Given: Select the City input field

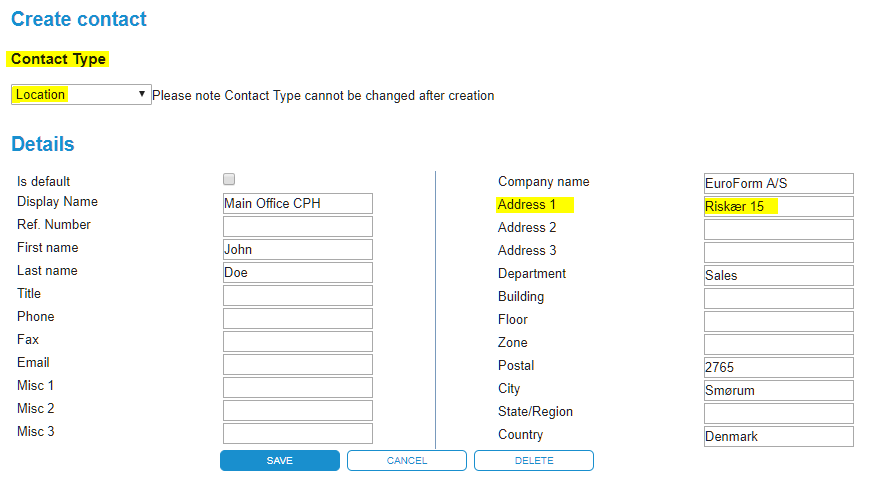Looking at the screenshot, I should [778, 391].
